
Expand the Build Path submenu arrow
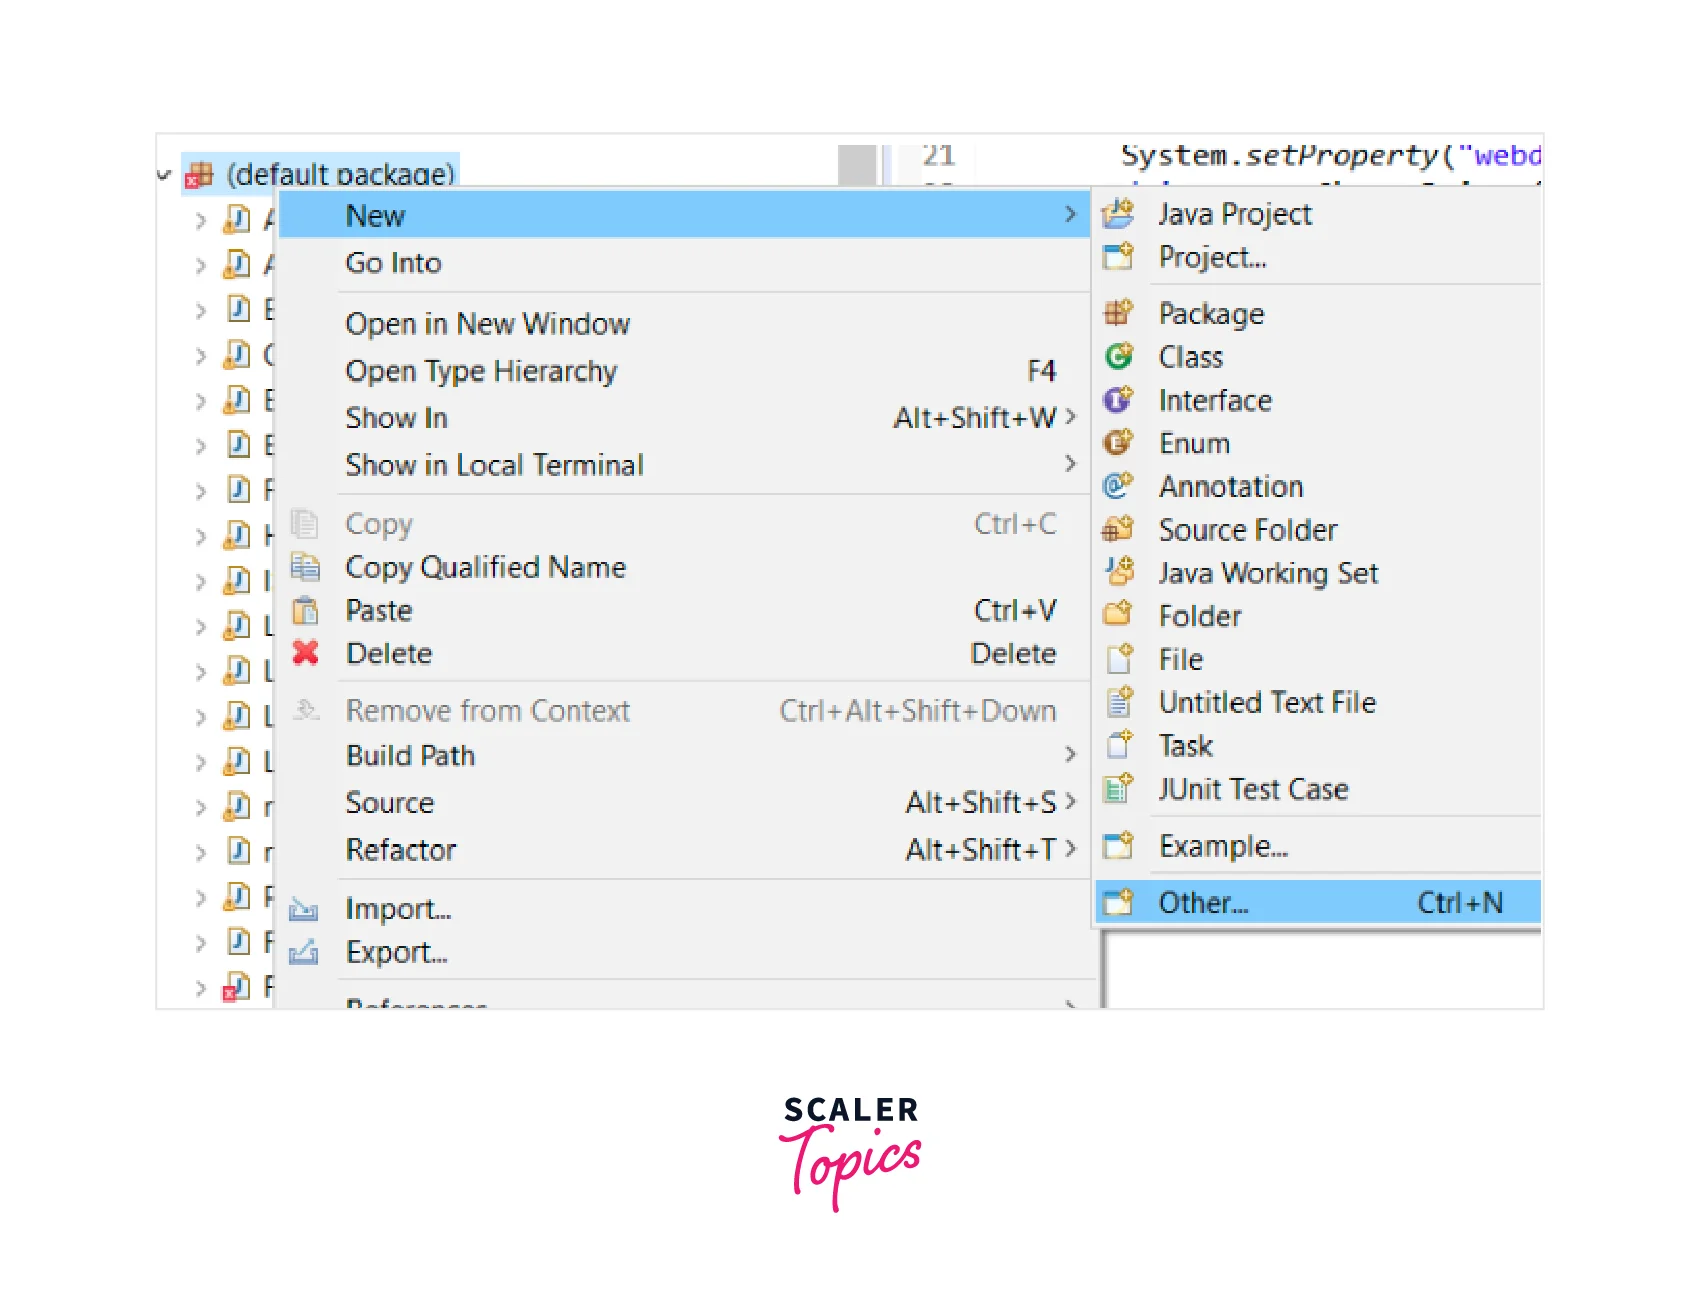[x=1070, y=755]
